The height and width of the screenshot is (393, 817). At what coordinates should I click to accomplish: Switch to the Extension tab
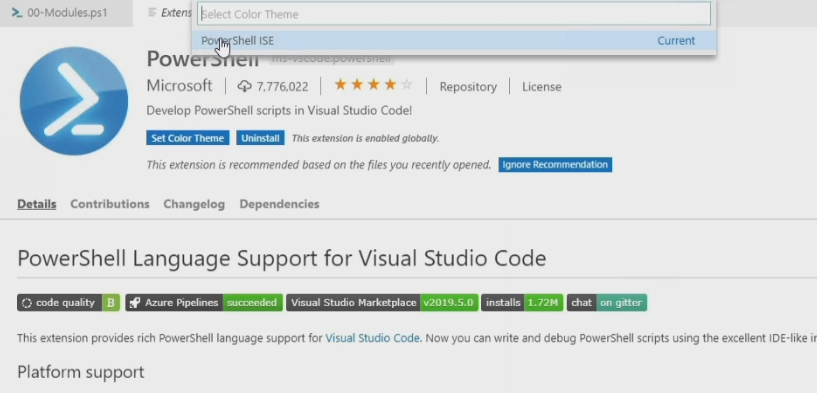170,13
